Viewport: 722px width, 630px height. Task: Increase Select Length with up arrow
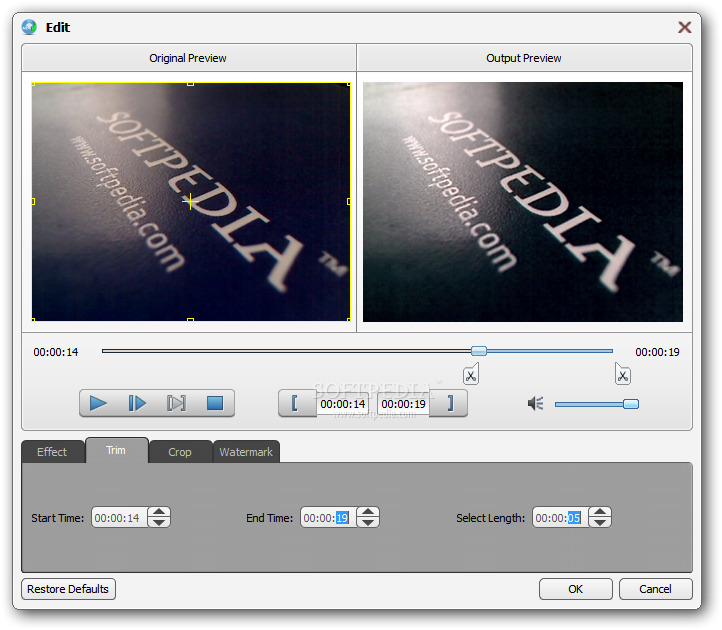click(600, 512)
